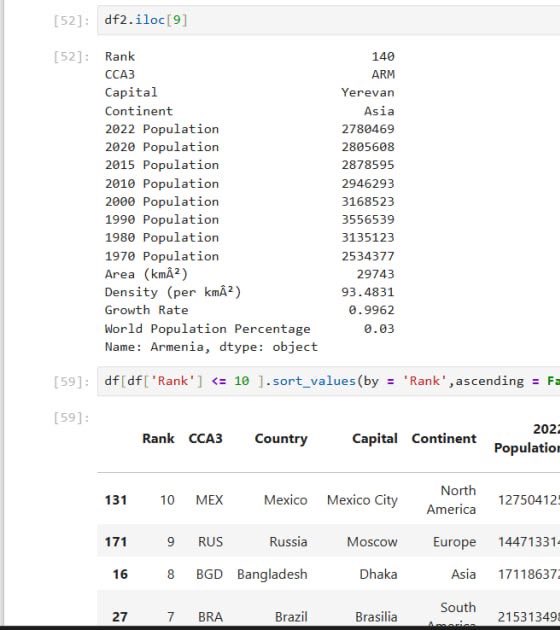Select the Rank column header
Viewport: 560px width, 630px height.
coord(158,438)
